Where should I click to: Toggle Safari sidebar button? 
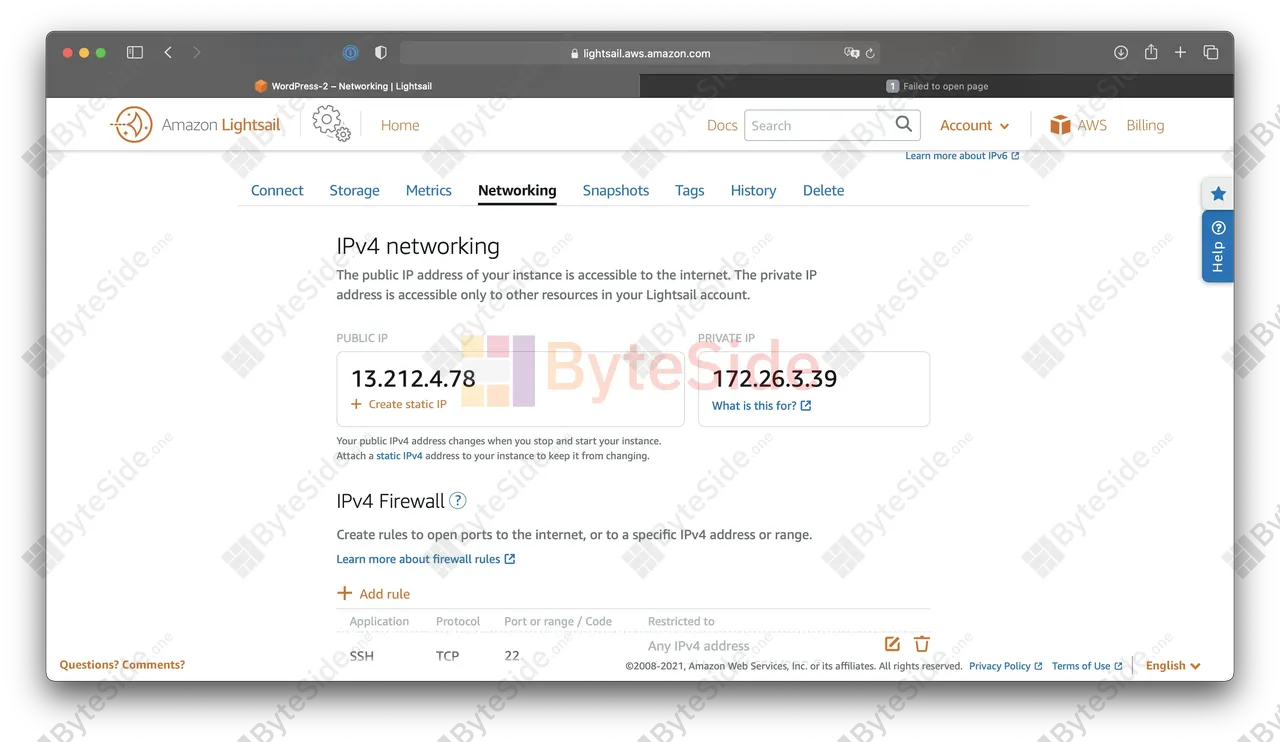pos(135,53)
